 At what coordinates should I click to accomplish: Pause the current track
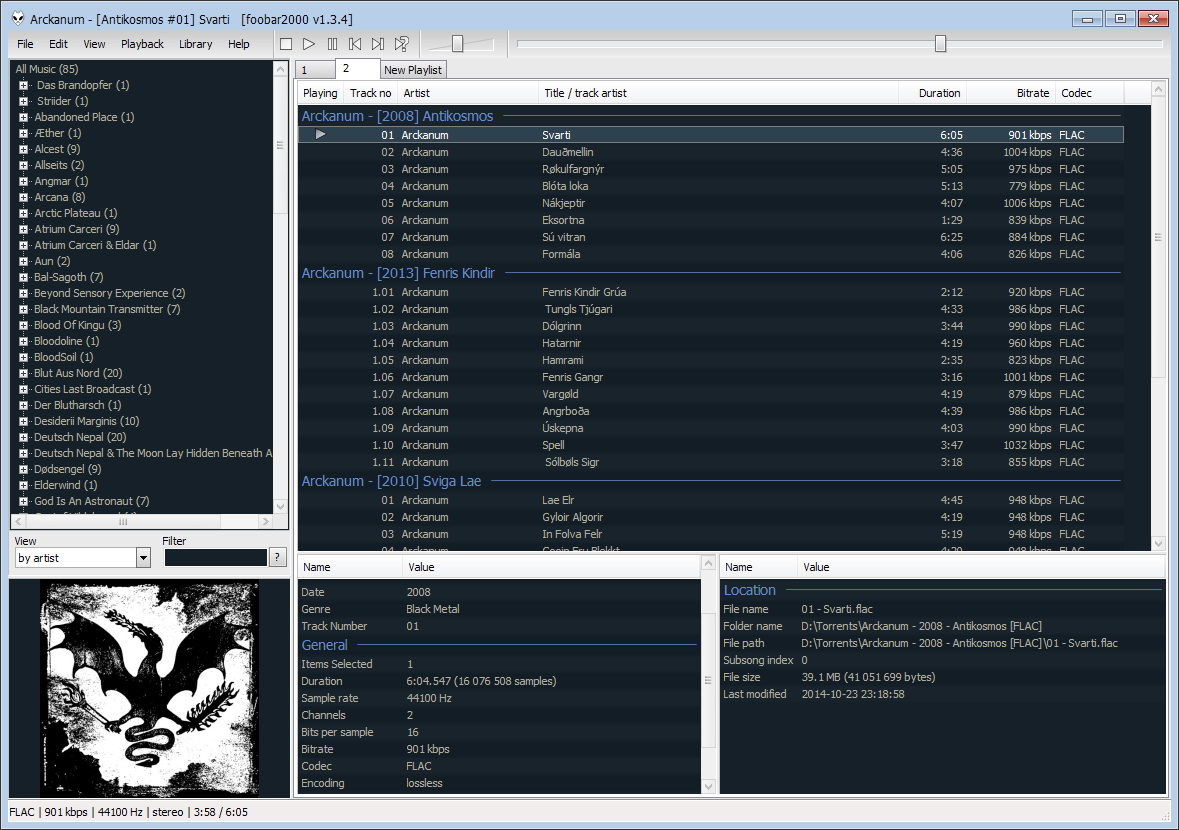(x=332, y=44)
